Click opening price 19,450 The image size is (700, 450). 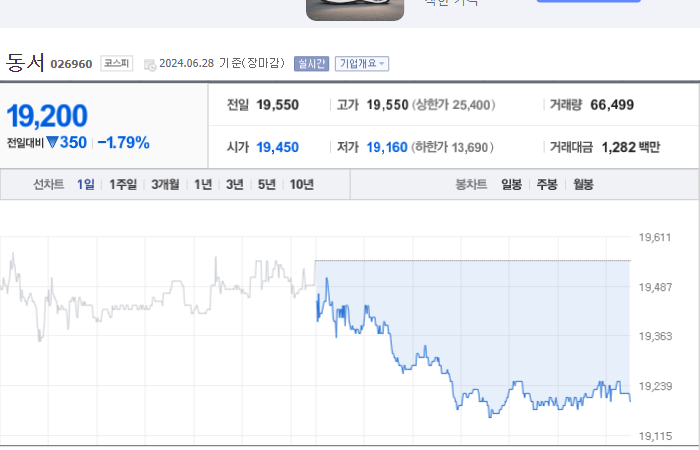[278, 147]
